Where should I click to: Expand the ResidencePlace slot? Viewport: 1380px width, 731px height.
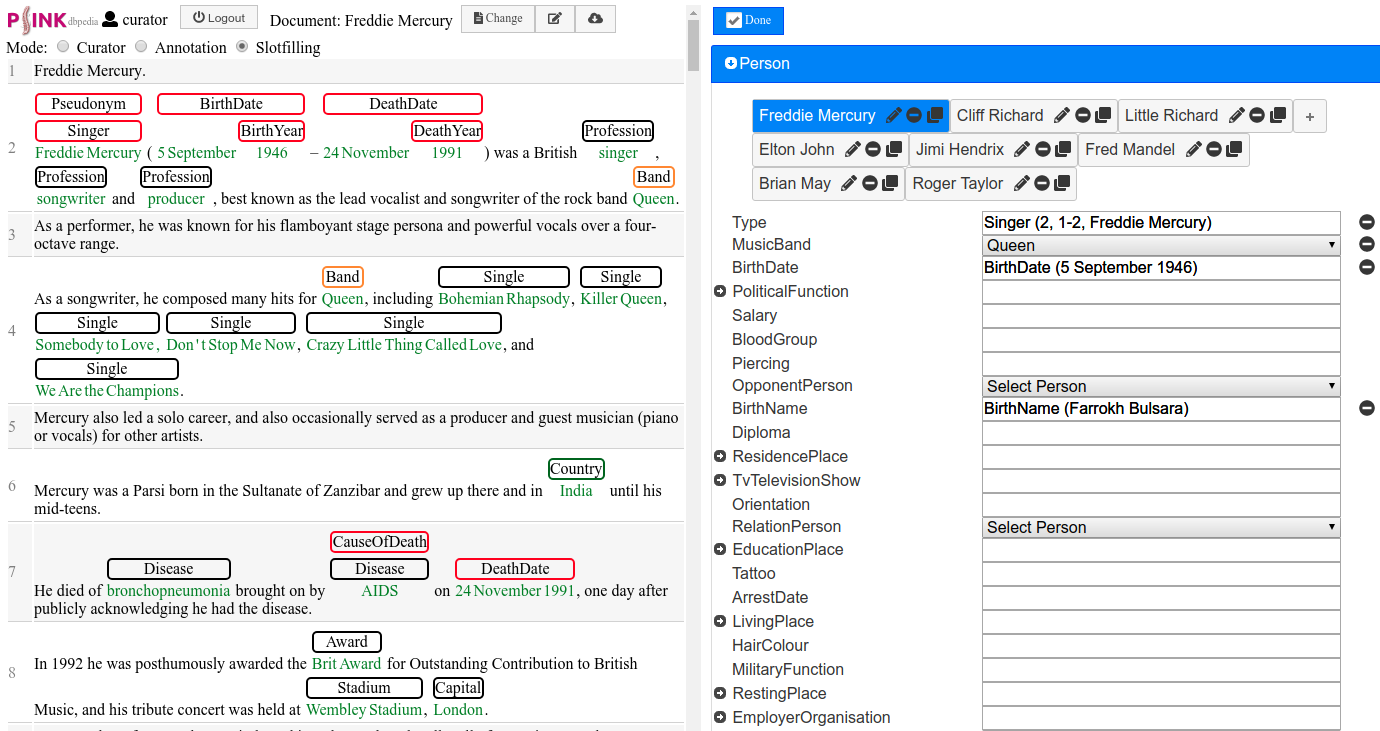pos(720,456)
